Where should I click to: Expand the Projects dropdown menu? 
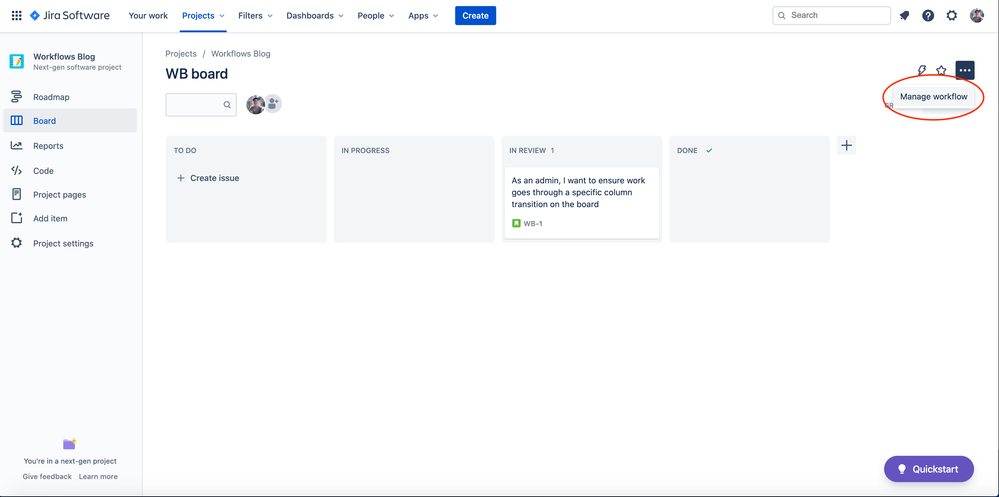(x=203, y=16)
